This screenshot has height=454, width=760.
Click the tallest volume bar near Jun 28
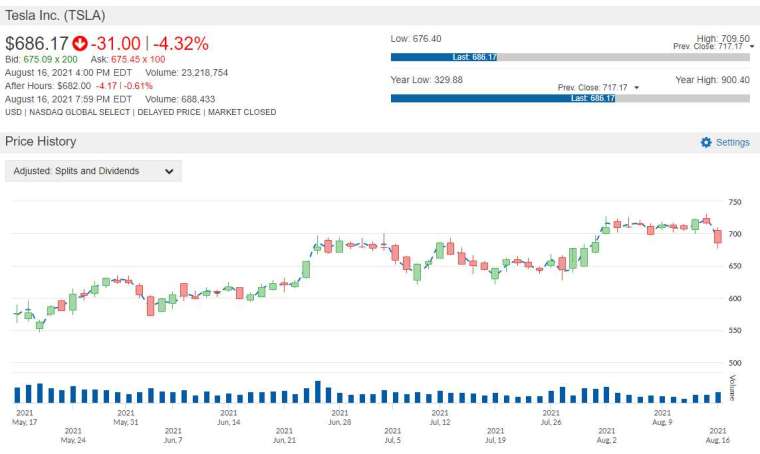tap(318, 392)
